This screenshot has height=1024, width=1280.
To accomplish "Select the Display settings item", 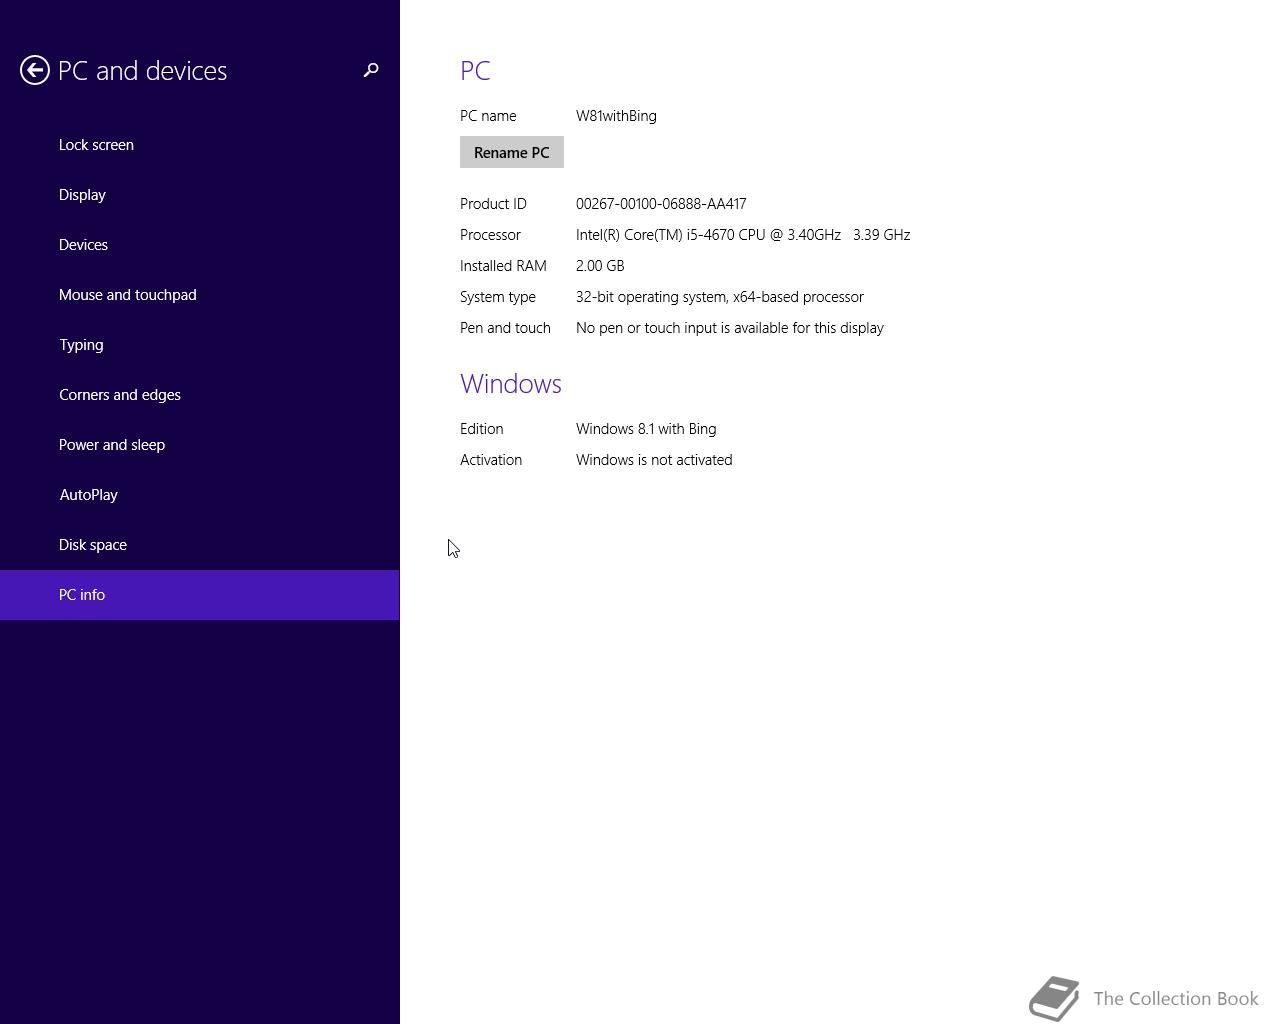I will tap(199, 195).
